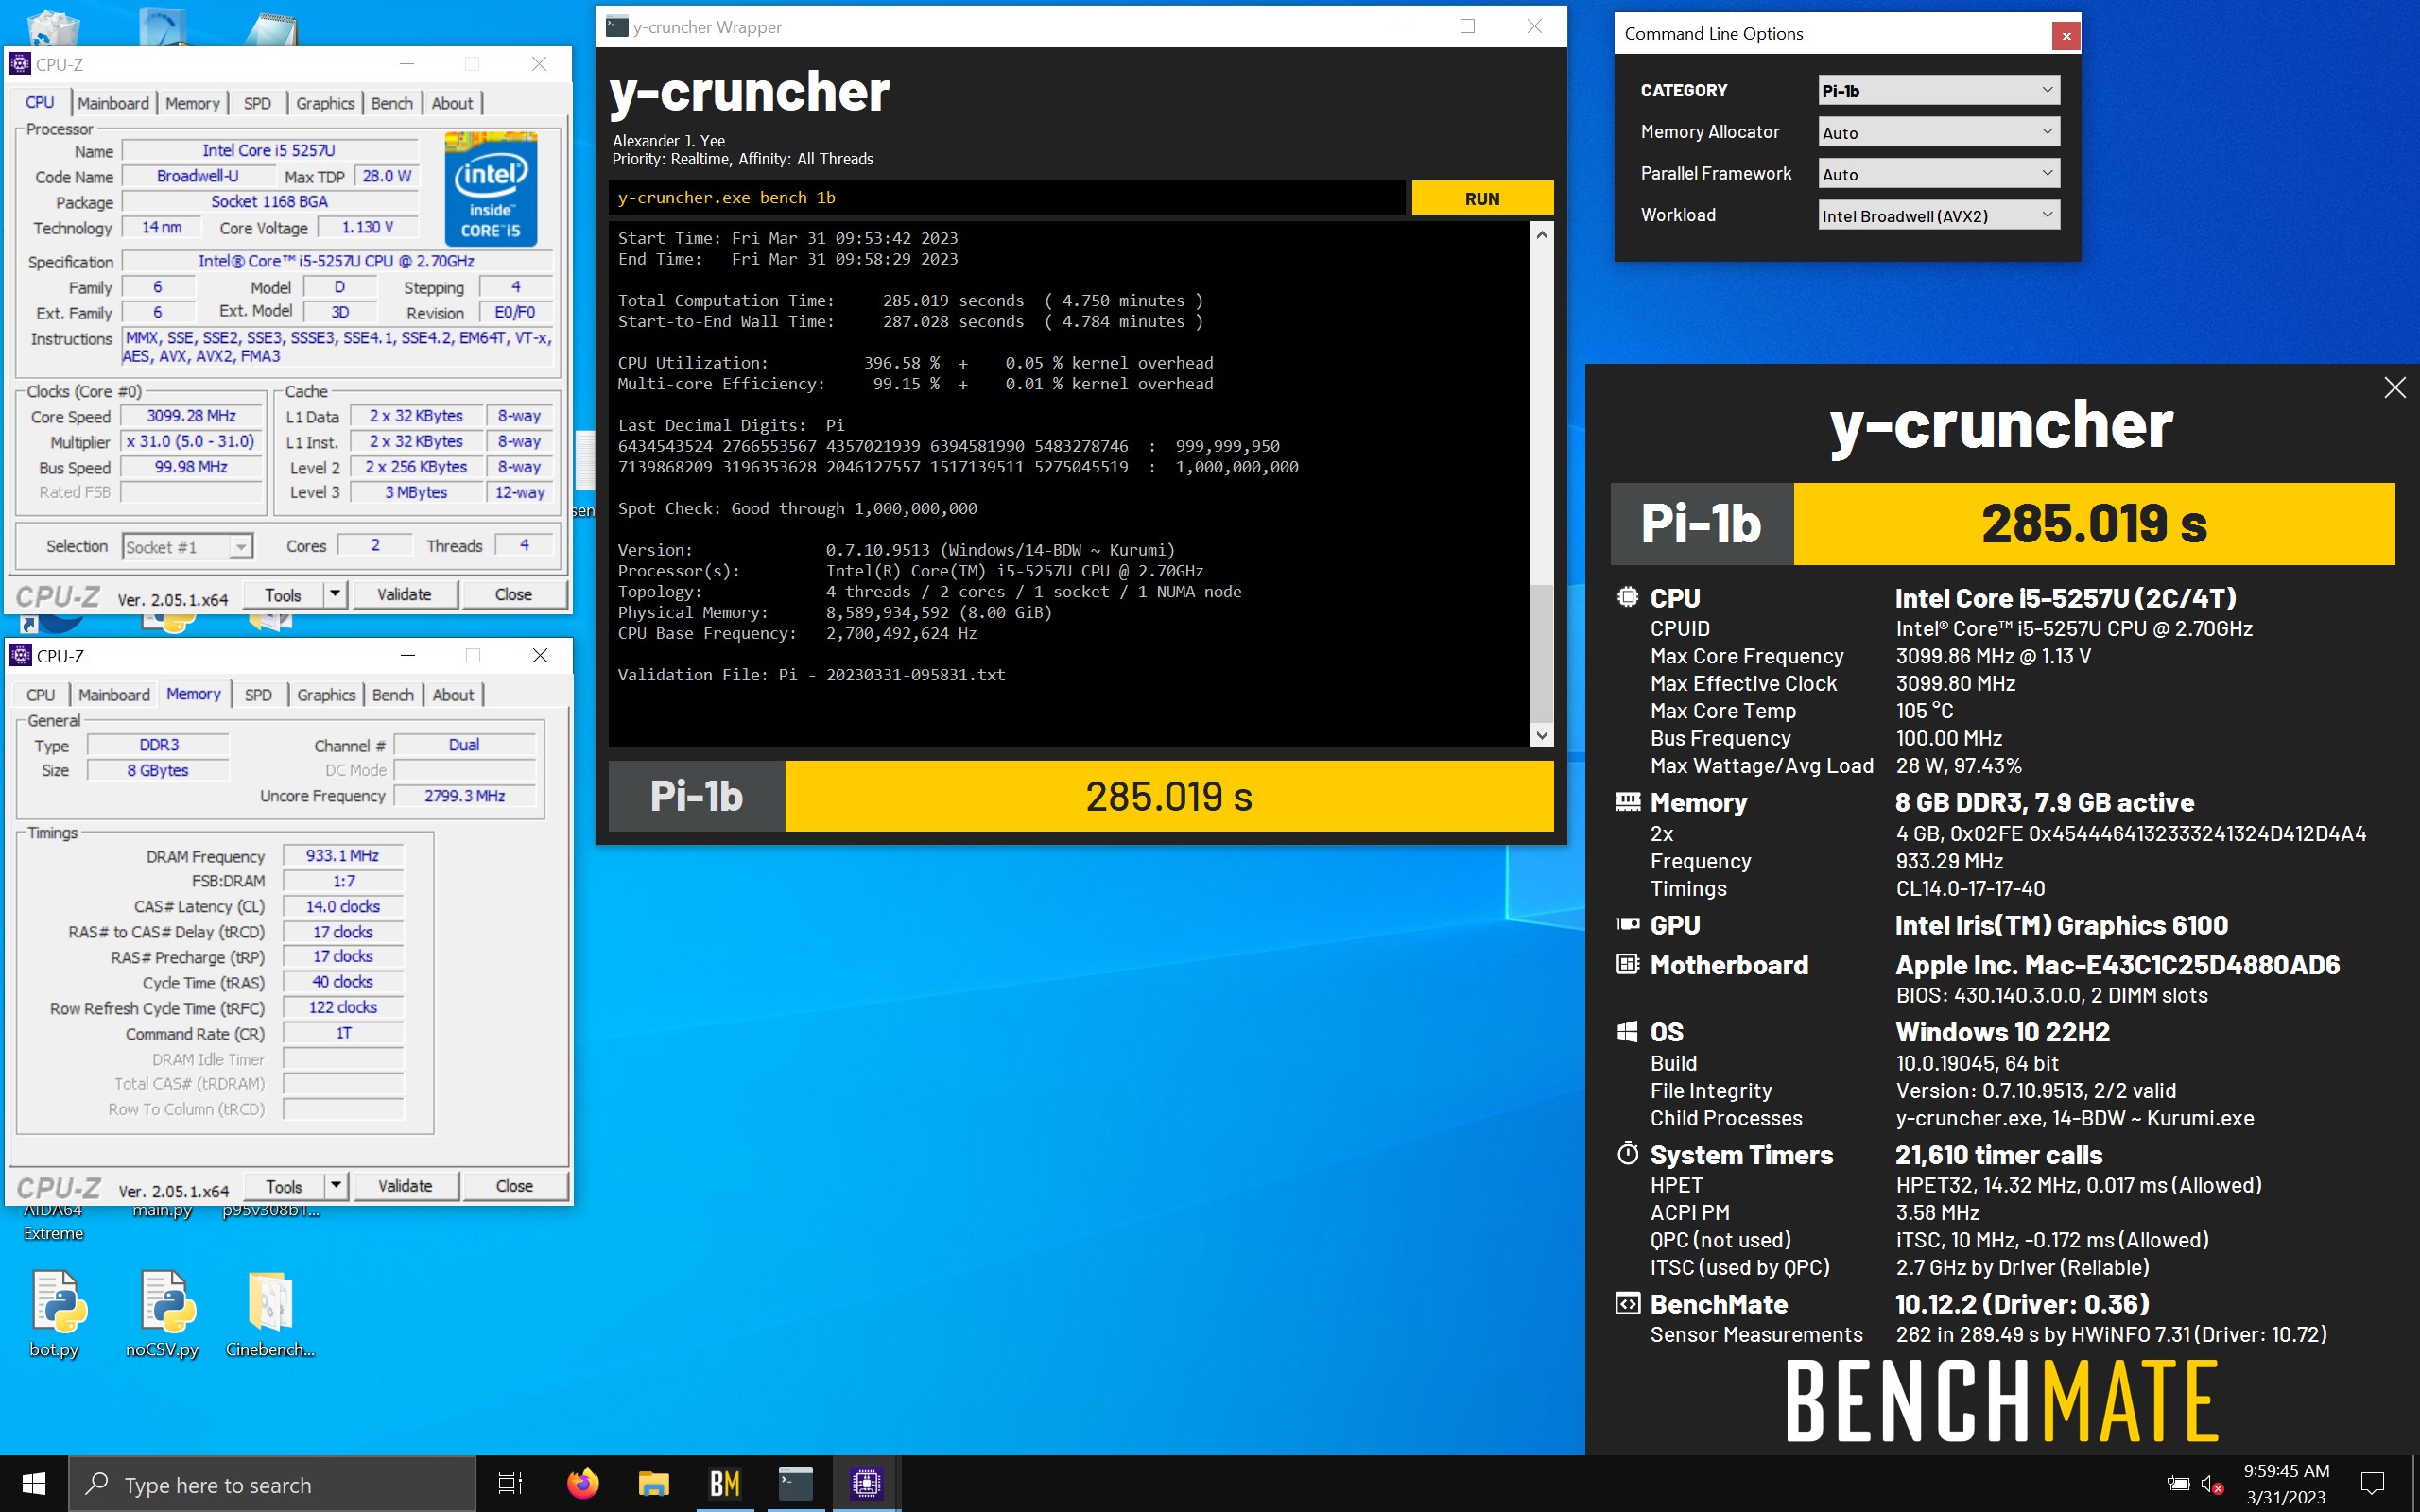This screenshot has width=2420, height=1512.
Task: Click the CPU-Z Memory window title icon
Action: click(x=20, y=655)
